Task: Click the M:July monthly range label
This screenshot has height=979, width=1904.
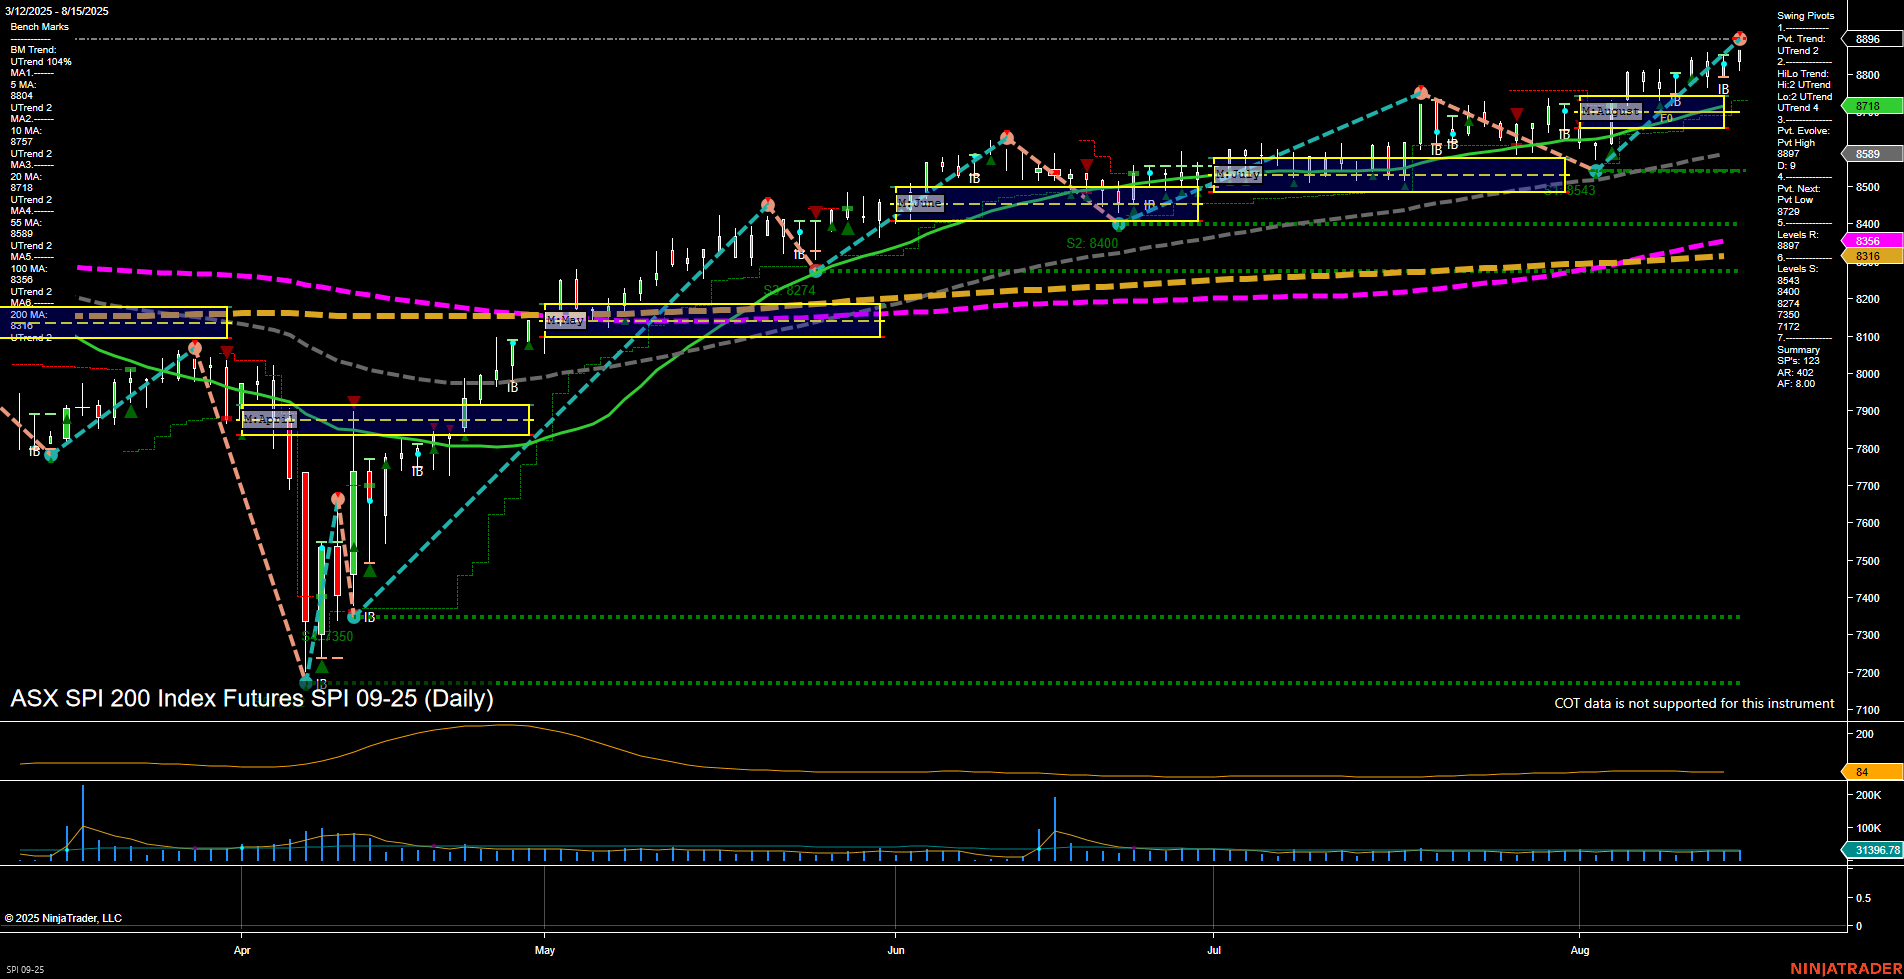Action: 1238,174
